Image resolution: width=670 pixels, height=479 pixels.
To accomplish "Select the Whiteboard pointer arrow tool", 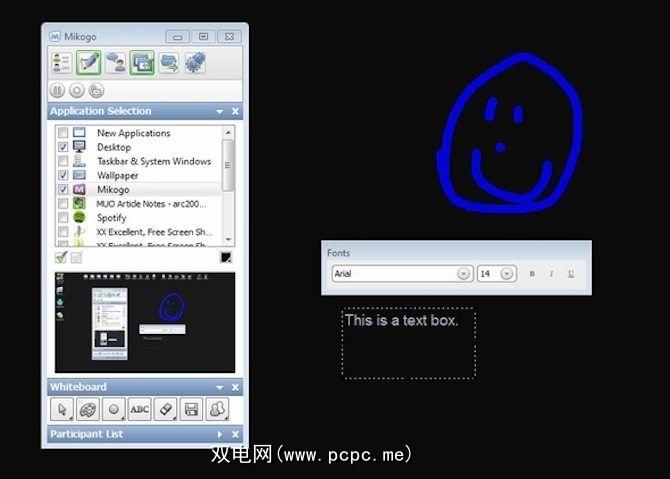I will pos(62,409).
